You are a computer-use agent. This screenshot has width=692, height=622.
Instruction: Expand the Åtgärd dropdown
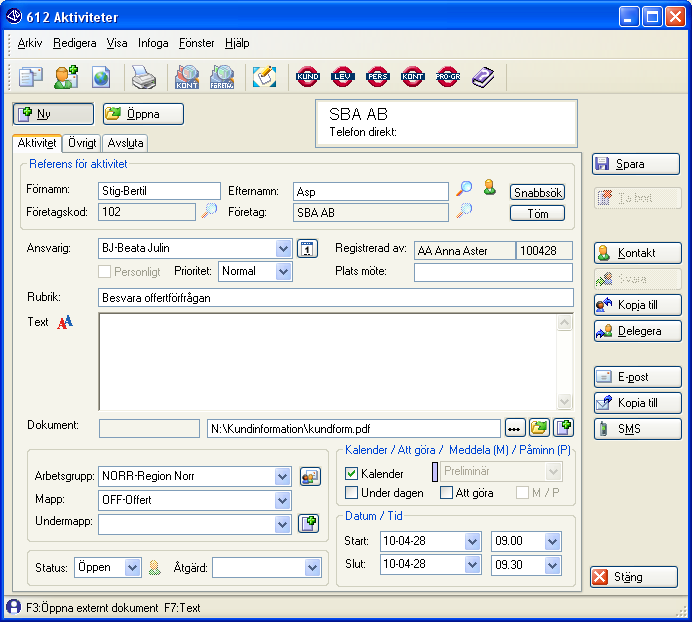tap(312, 568)
